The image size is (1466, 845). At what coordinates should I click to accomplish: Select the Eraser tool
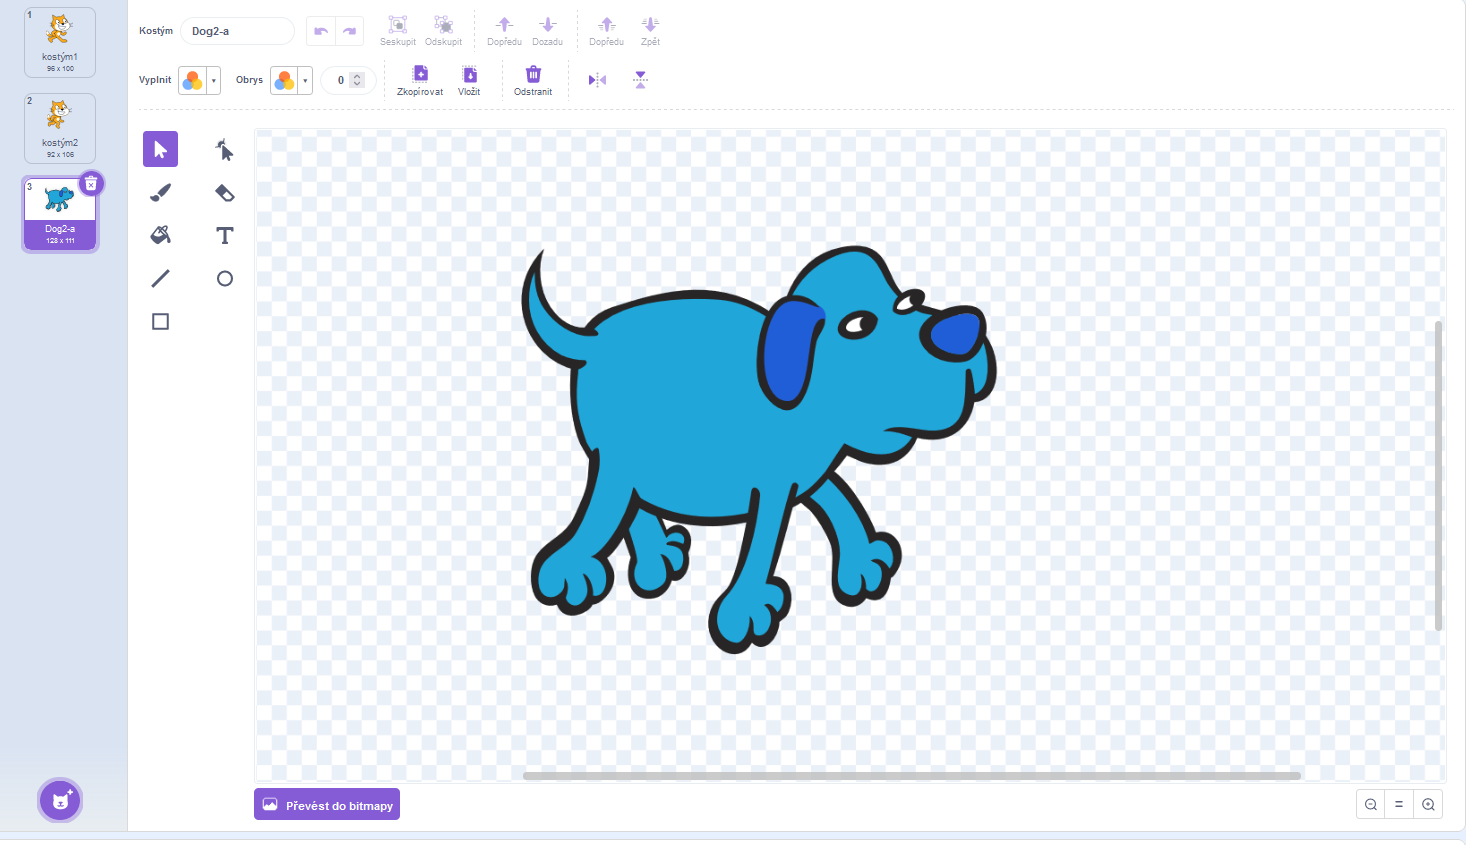[224, 192]
